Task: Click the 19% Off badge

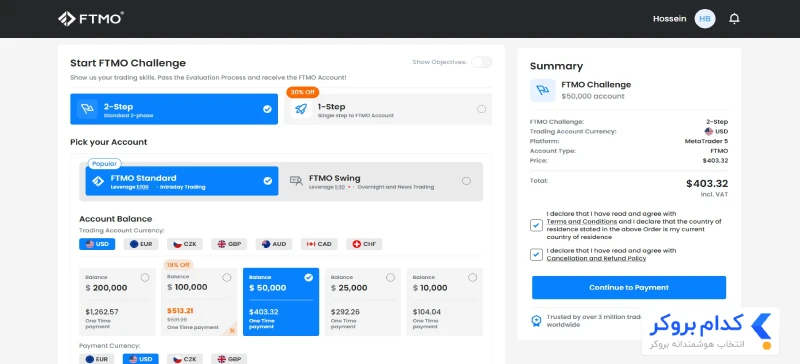Action: click(x=178, y=264)
